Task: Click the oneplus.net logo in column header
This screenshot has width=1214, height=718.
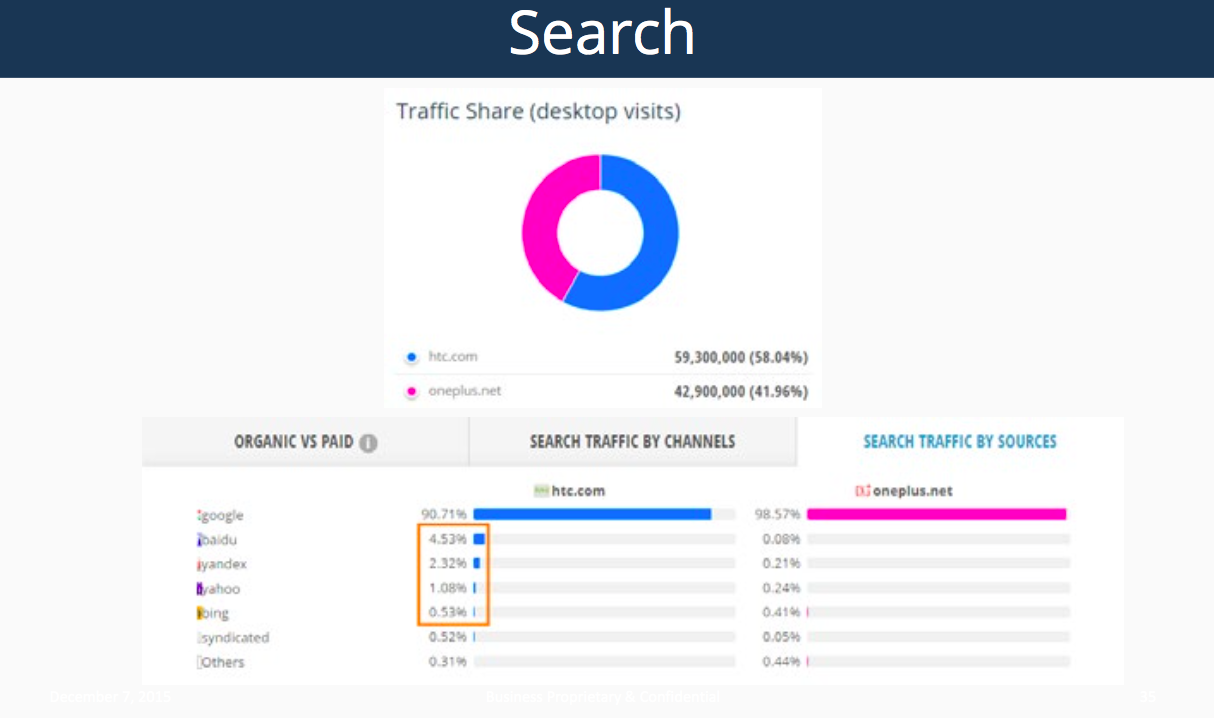Action: (x=863, y=491)
